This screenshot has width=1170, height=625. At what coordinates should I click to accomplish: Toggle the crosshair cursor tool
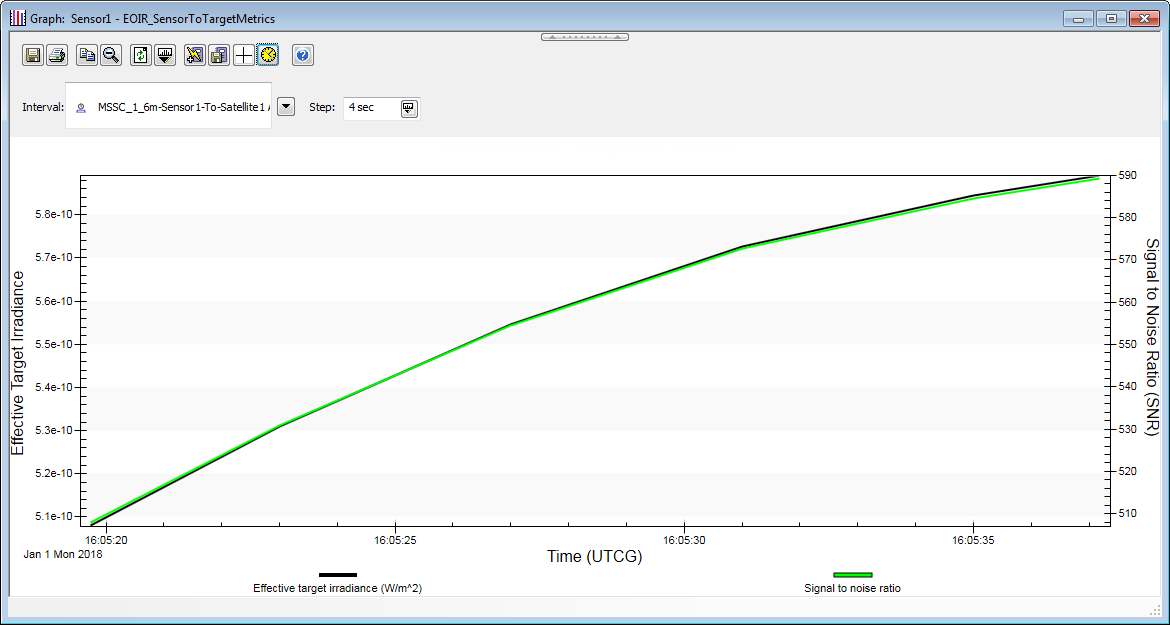click(244, 55)
